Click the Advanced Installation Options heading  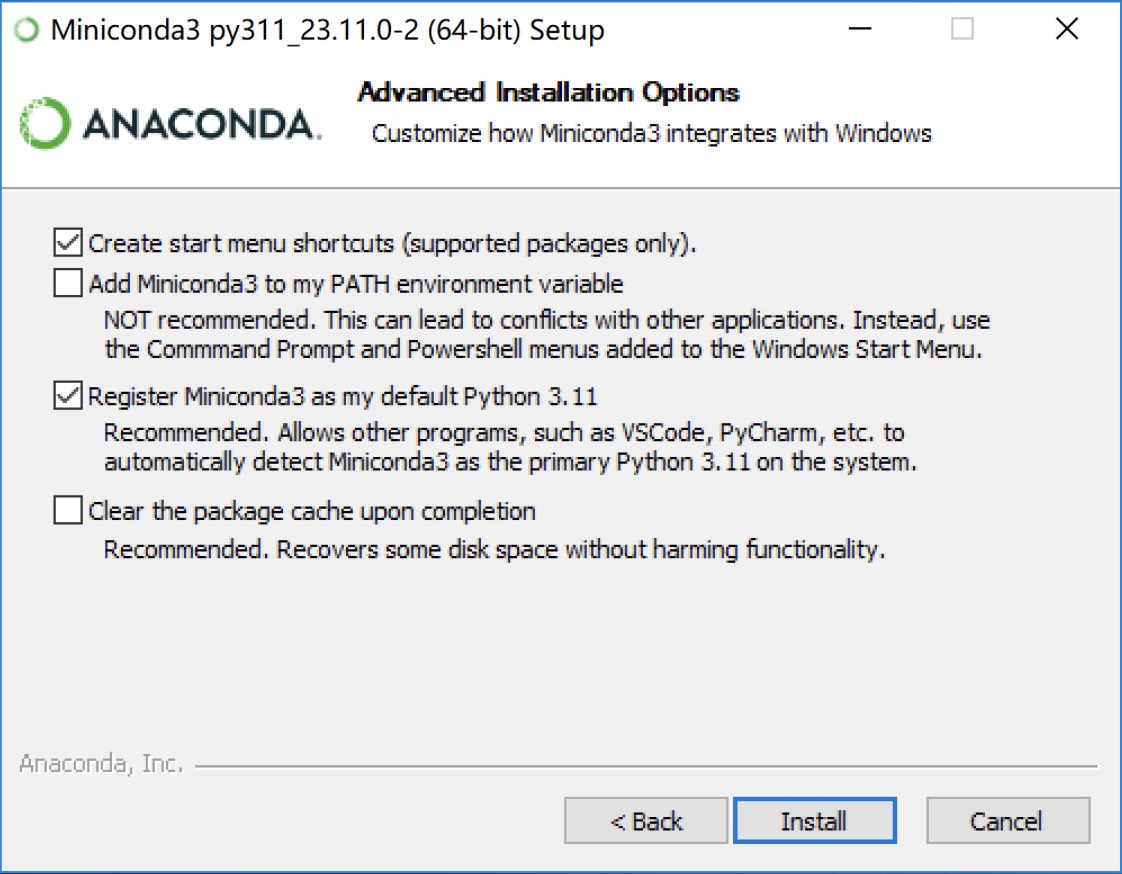(548, 92)
